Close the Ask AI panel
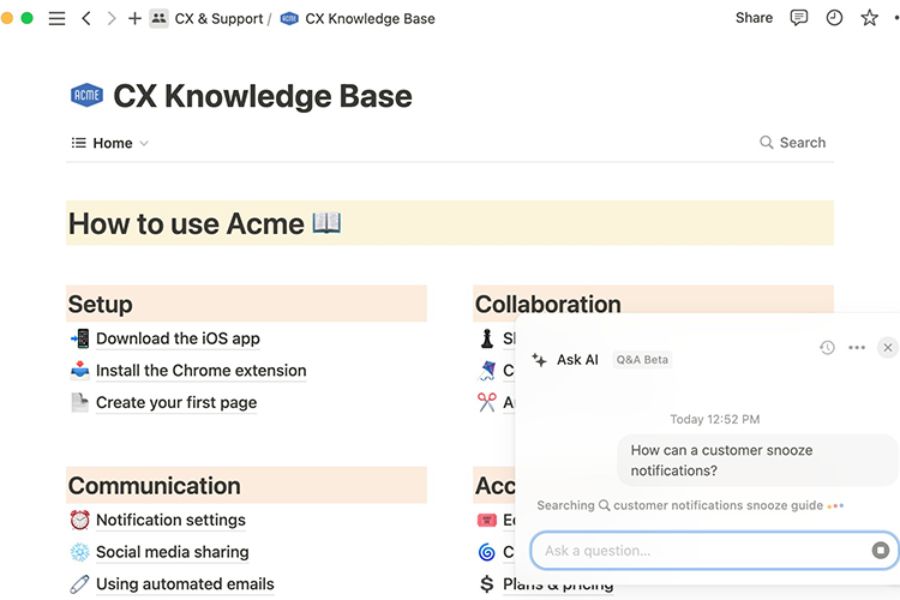 click(x=887, y=348)
